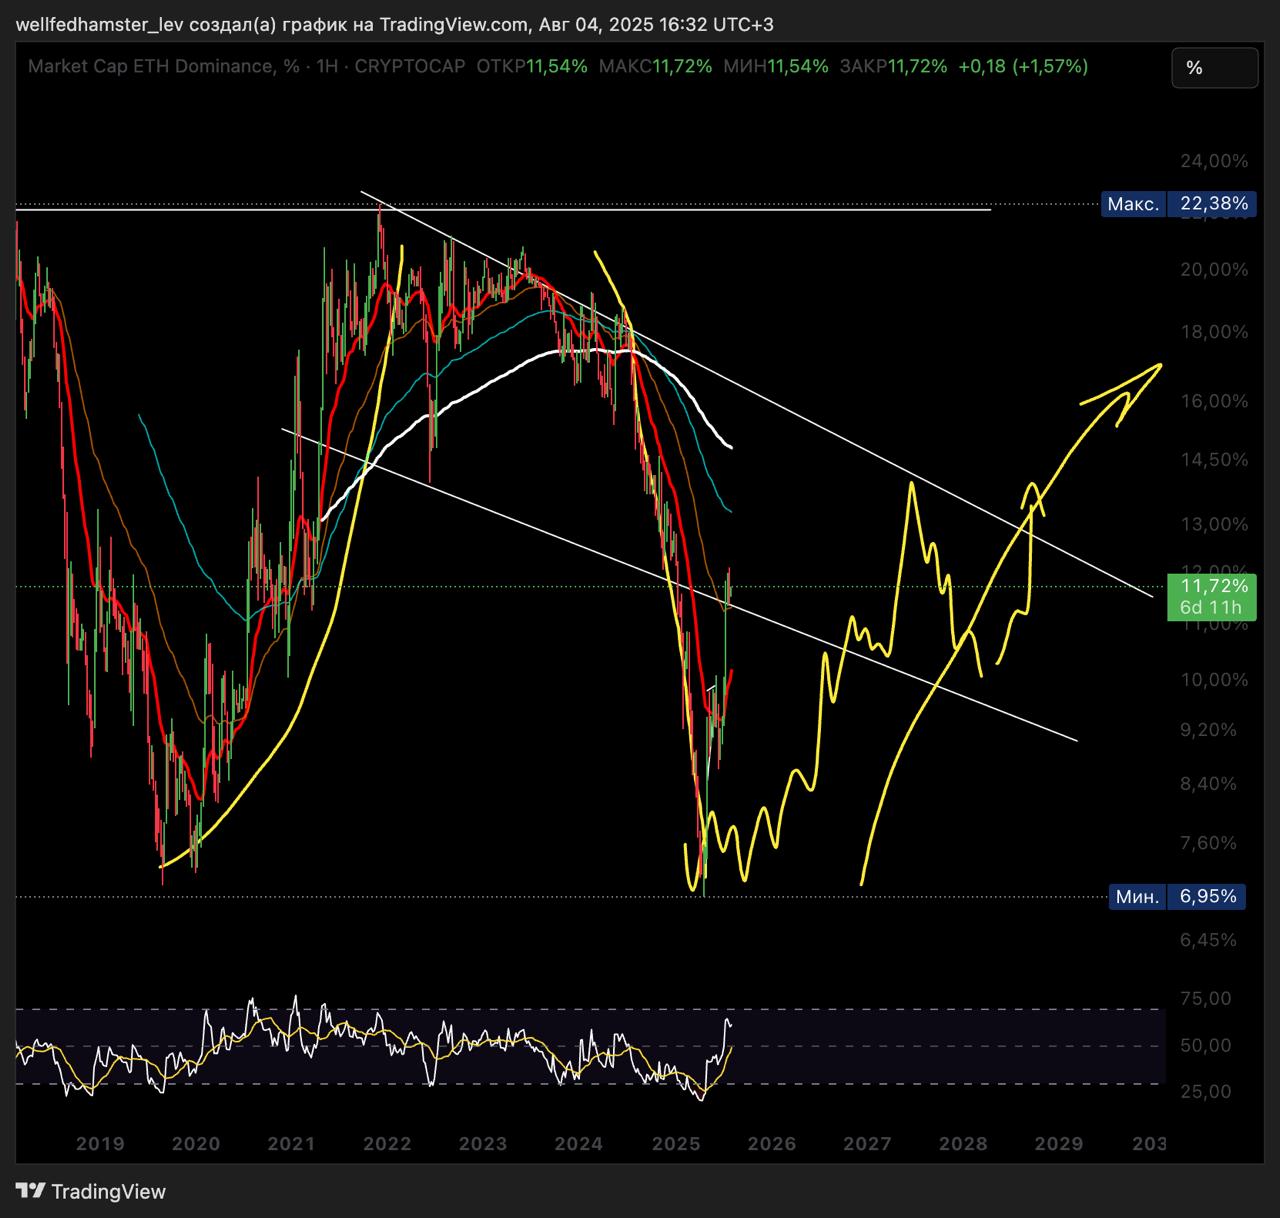Click the 6,45% price axis label
This screenshot has height=1218, width=1280.
coord(1209,940)
